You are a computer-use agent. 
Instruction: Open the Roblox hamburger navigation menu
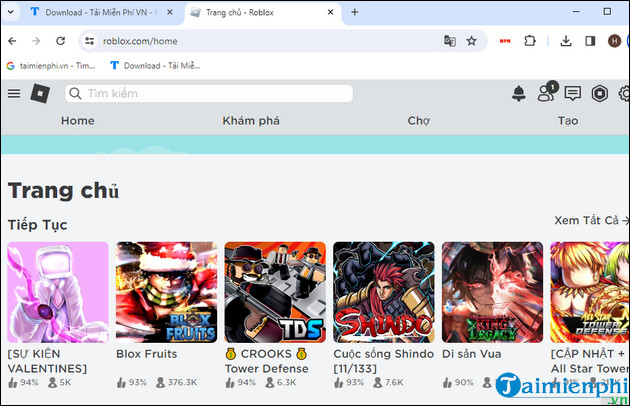(x=14, y=94)
